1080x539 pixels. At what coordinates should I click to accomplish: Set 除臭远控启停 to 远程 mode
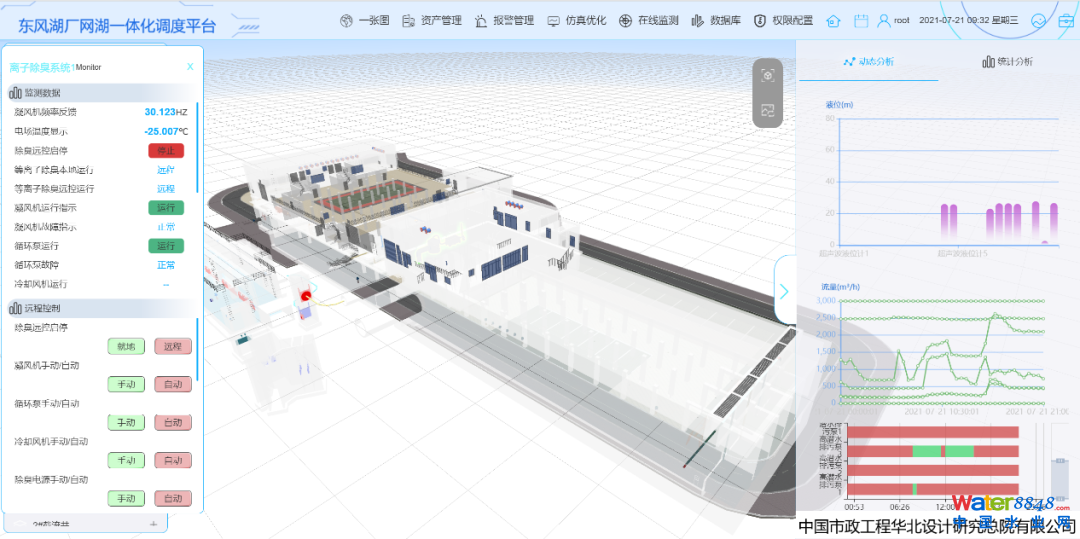pos(172,346)
